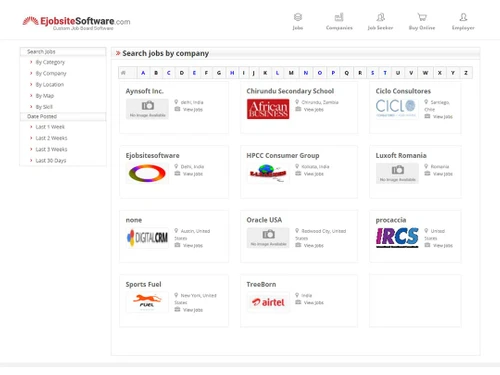The width and height of the screenshot is (500, 375).
Task: Filter companies by letter P
Action: [x=333, y=73]
